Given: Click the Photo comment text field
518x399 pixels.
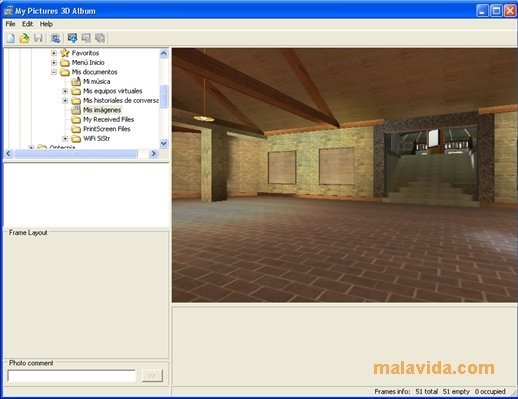Looking at the screenshot, I should tap(72, 376).
